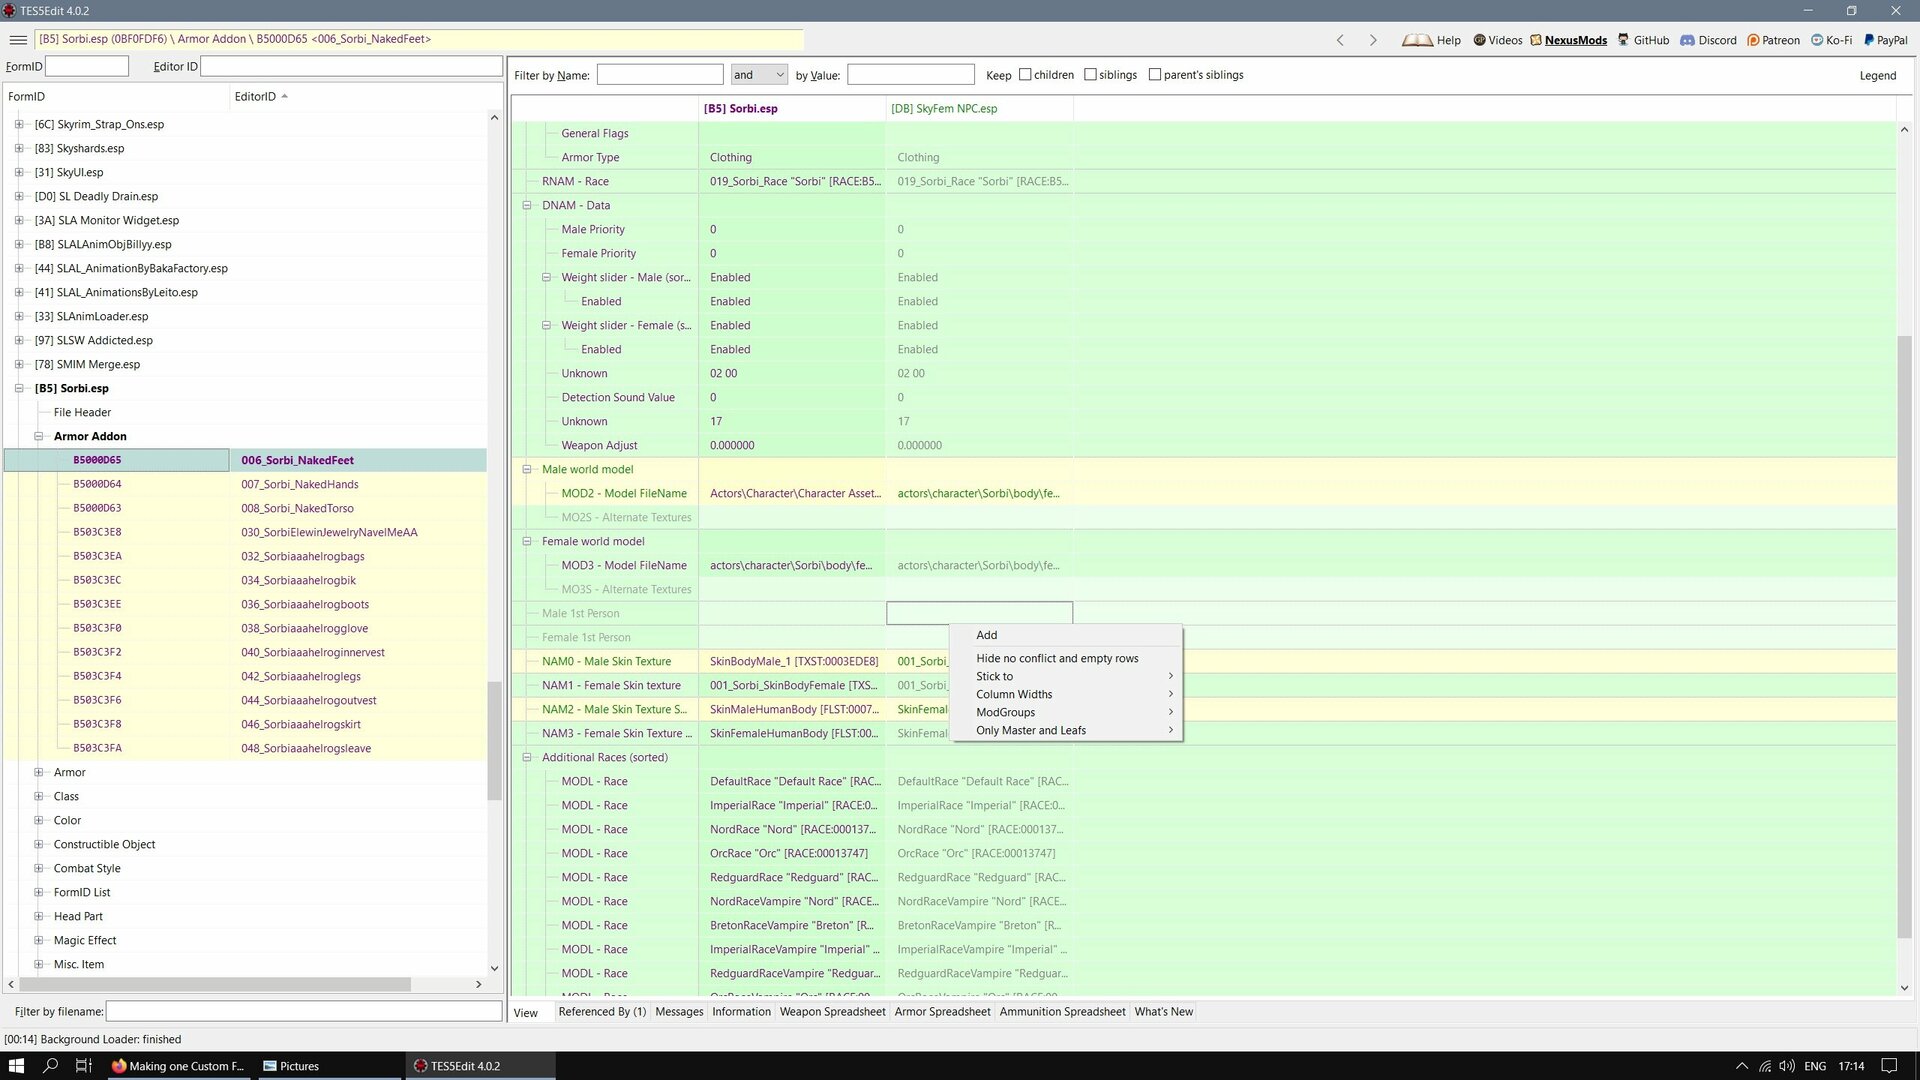This screenshot has height=1080, width=1920.
Task: Open the NexusMods link
Action: pos(1568,40)
